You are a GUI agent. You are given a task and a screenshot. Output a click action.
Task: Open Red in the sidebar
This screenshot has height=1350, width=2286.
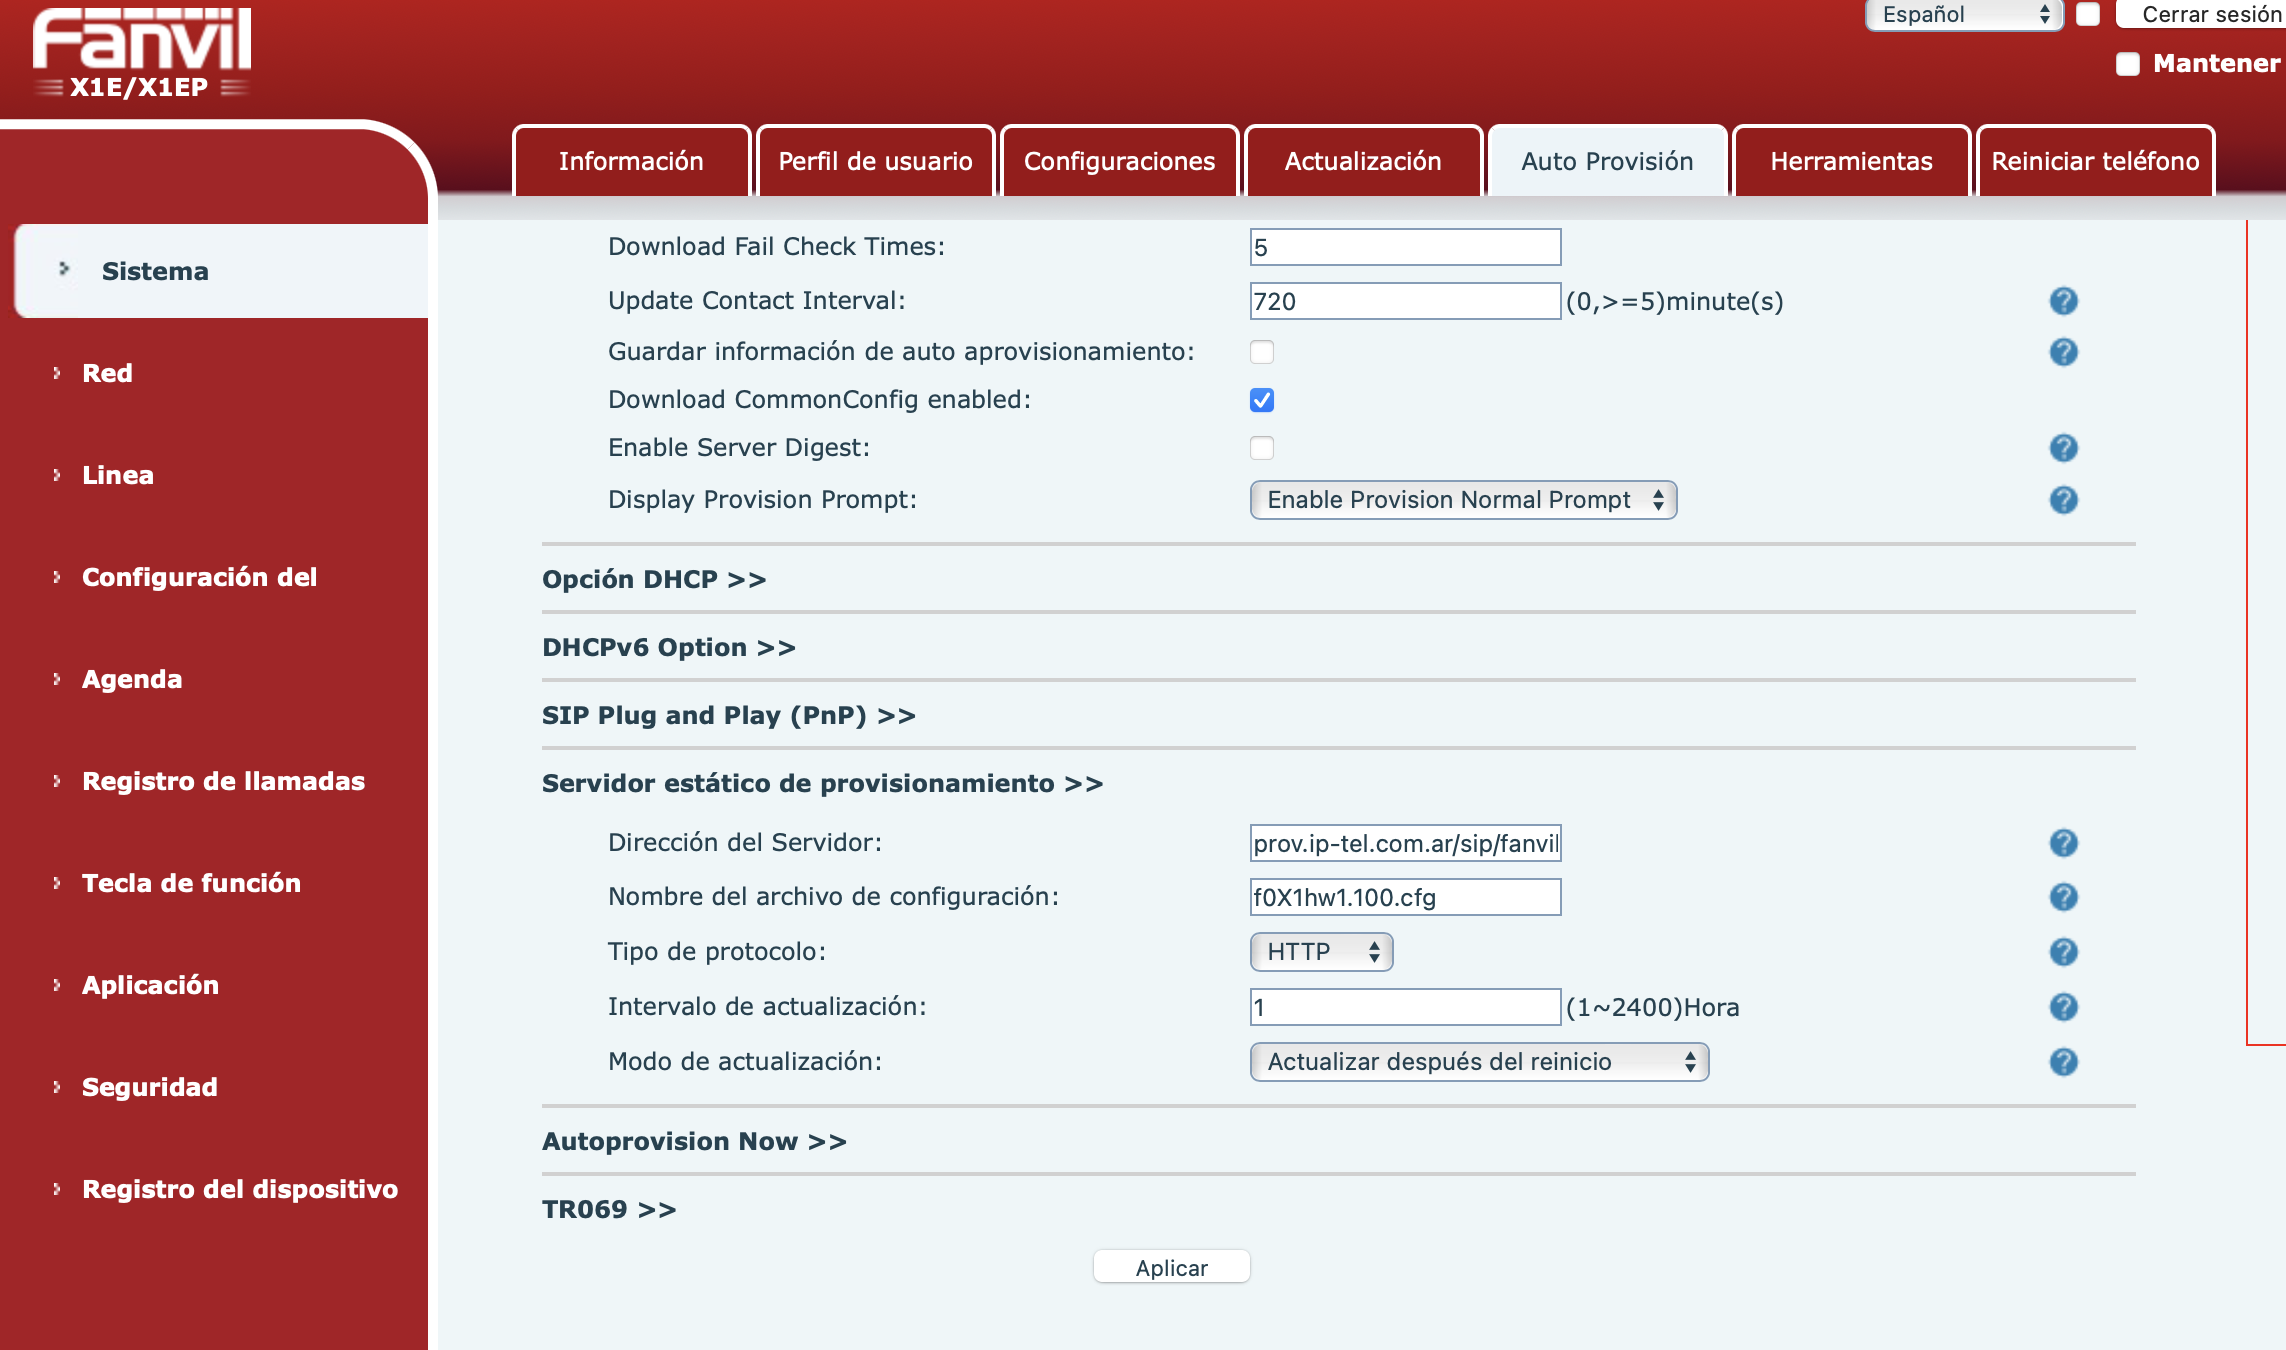tap(107, 373)
